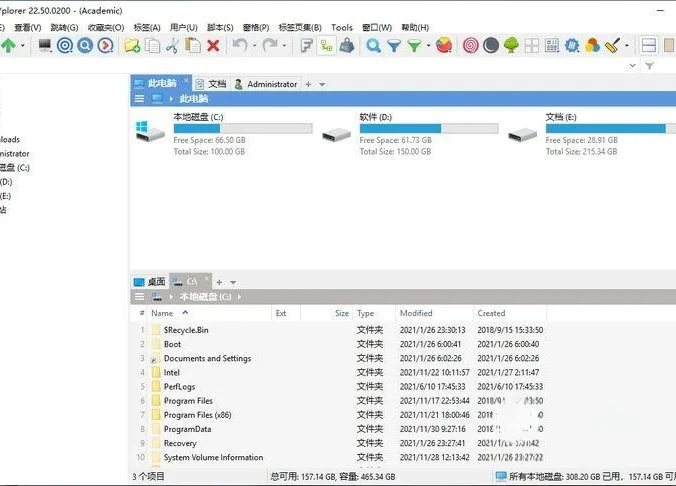Create a new folder with toolbar icon
Viewport: 676px width, 486px height.
pyautogui.click(x=132, y=45)
